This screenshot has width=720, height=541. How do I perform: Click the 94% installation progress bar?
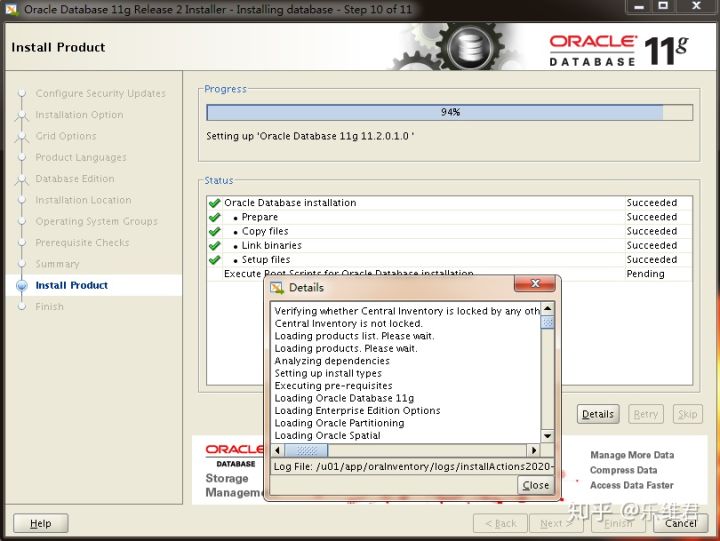click(449, 112)
